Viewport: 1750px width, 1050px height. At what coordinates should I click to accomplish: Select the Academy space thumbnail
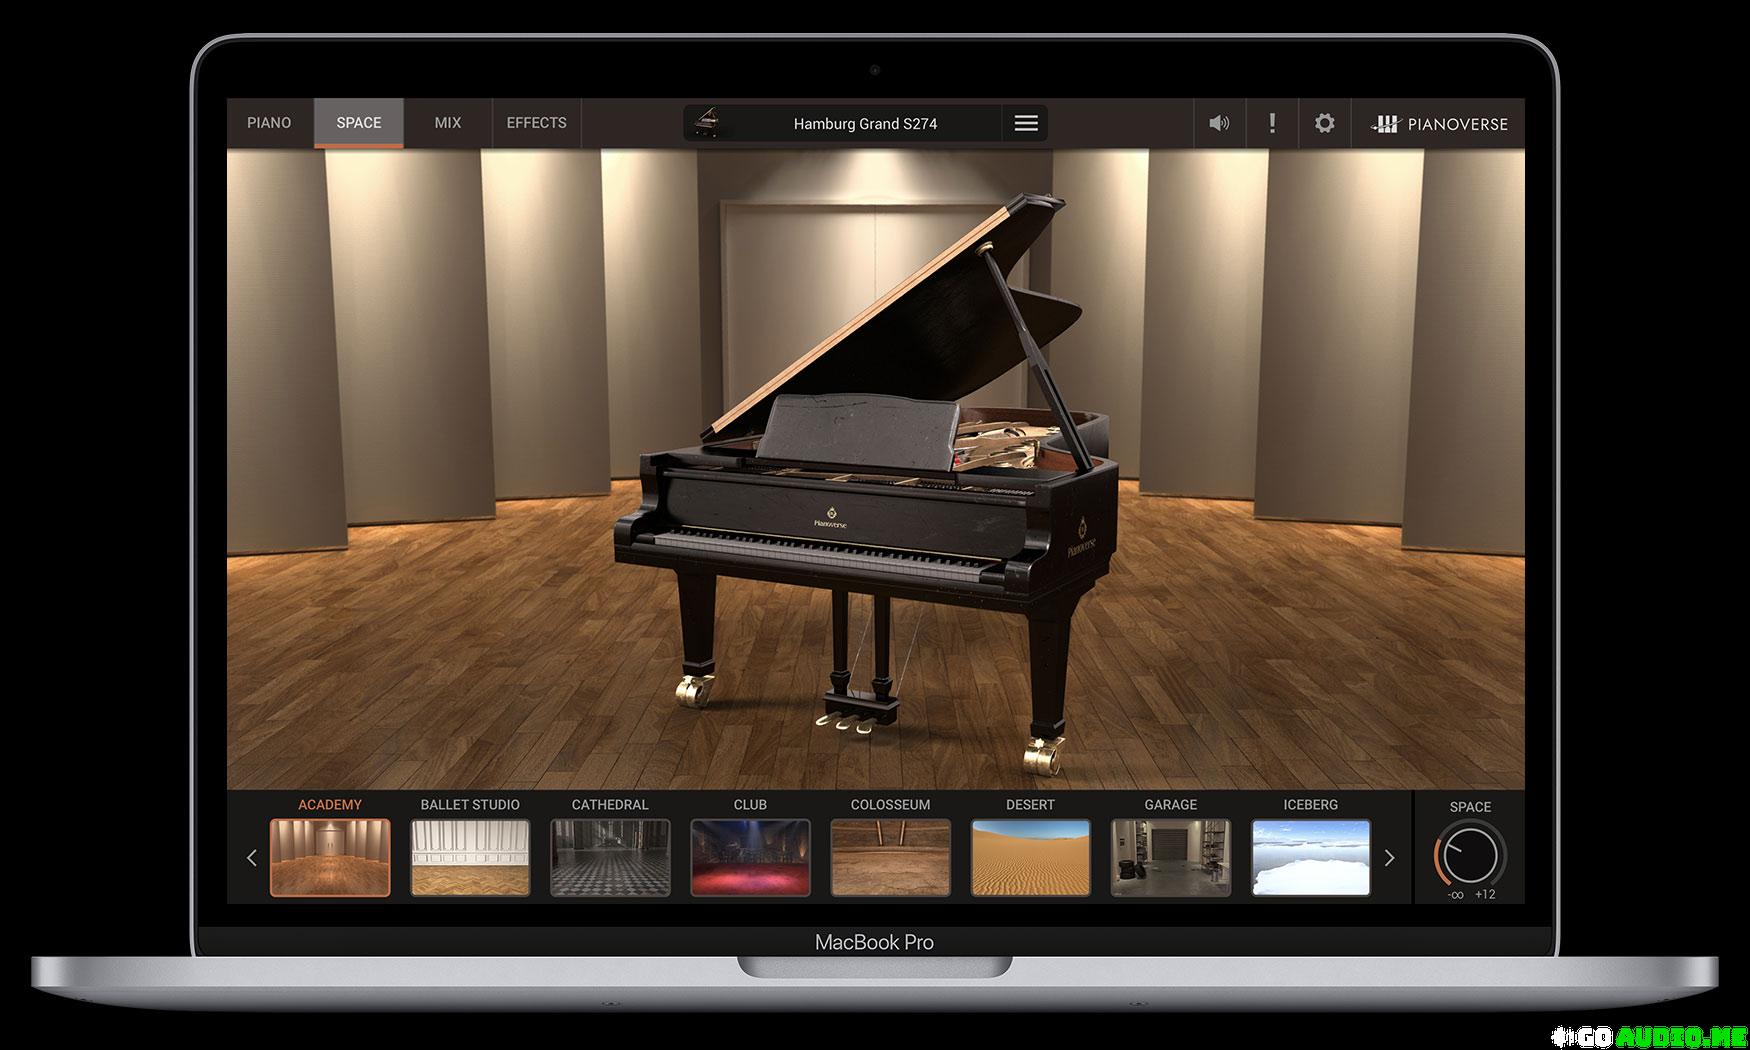(330, 857)
